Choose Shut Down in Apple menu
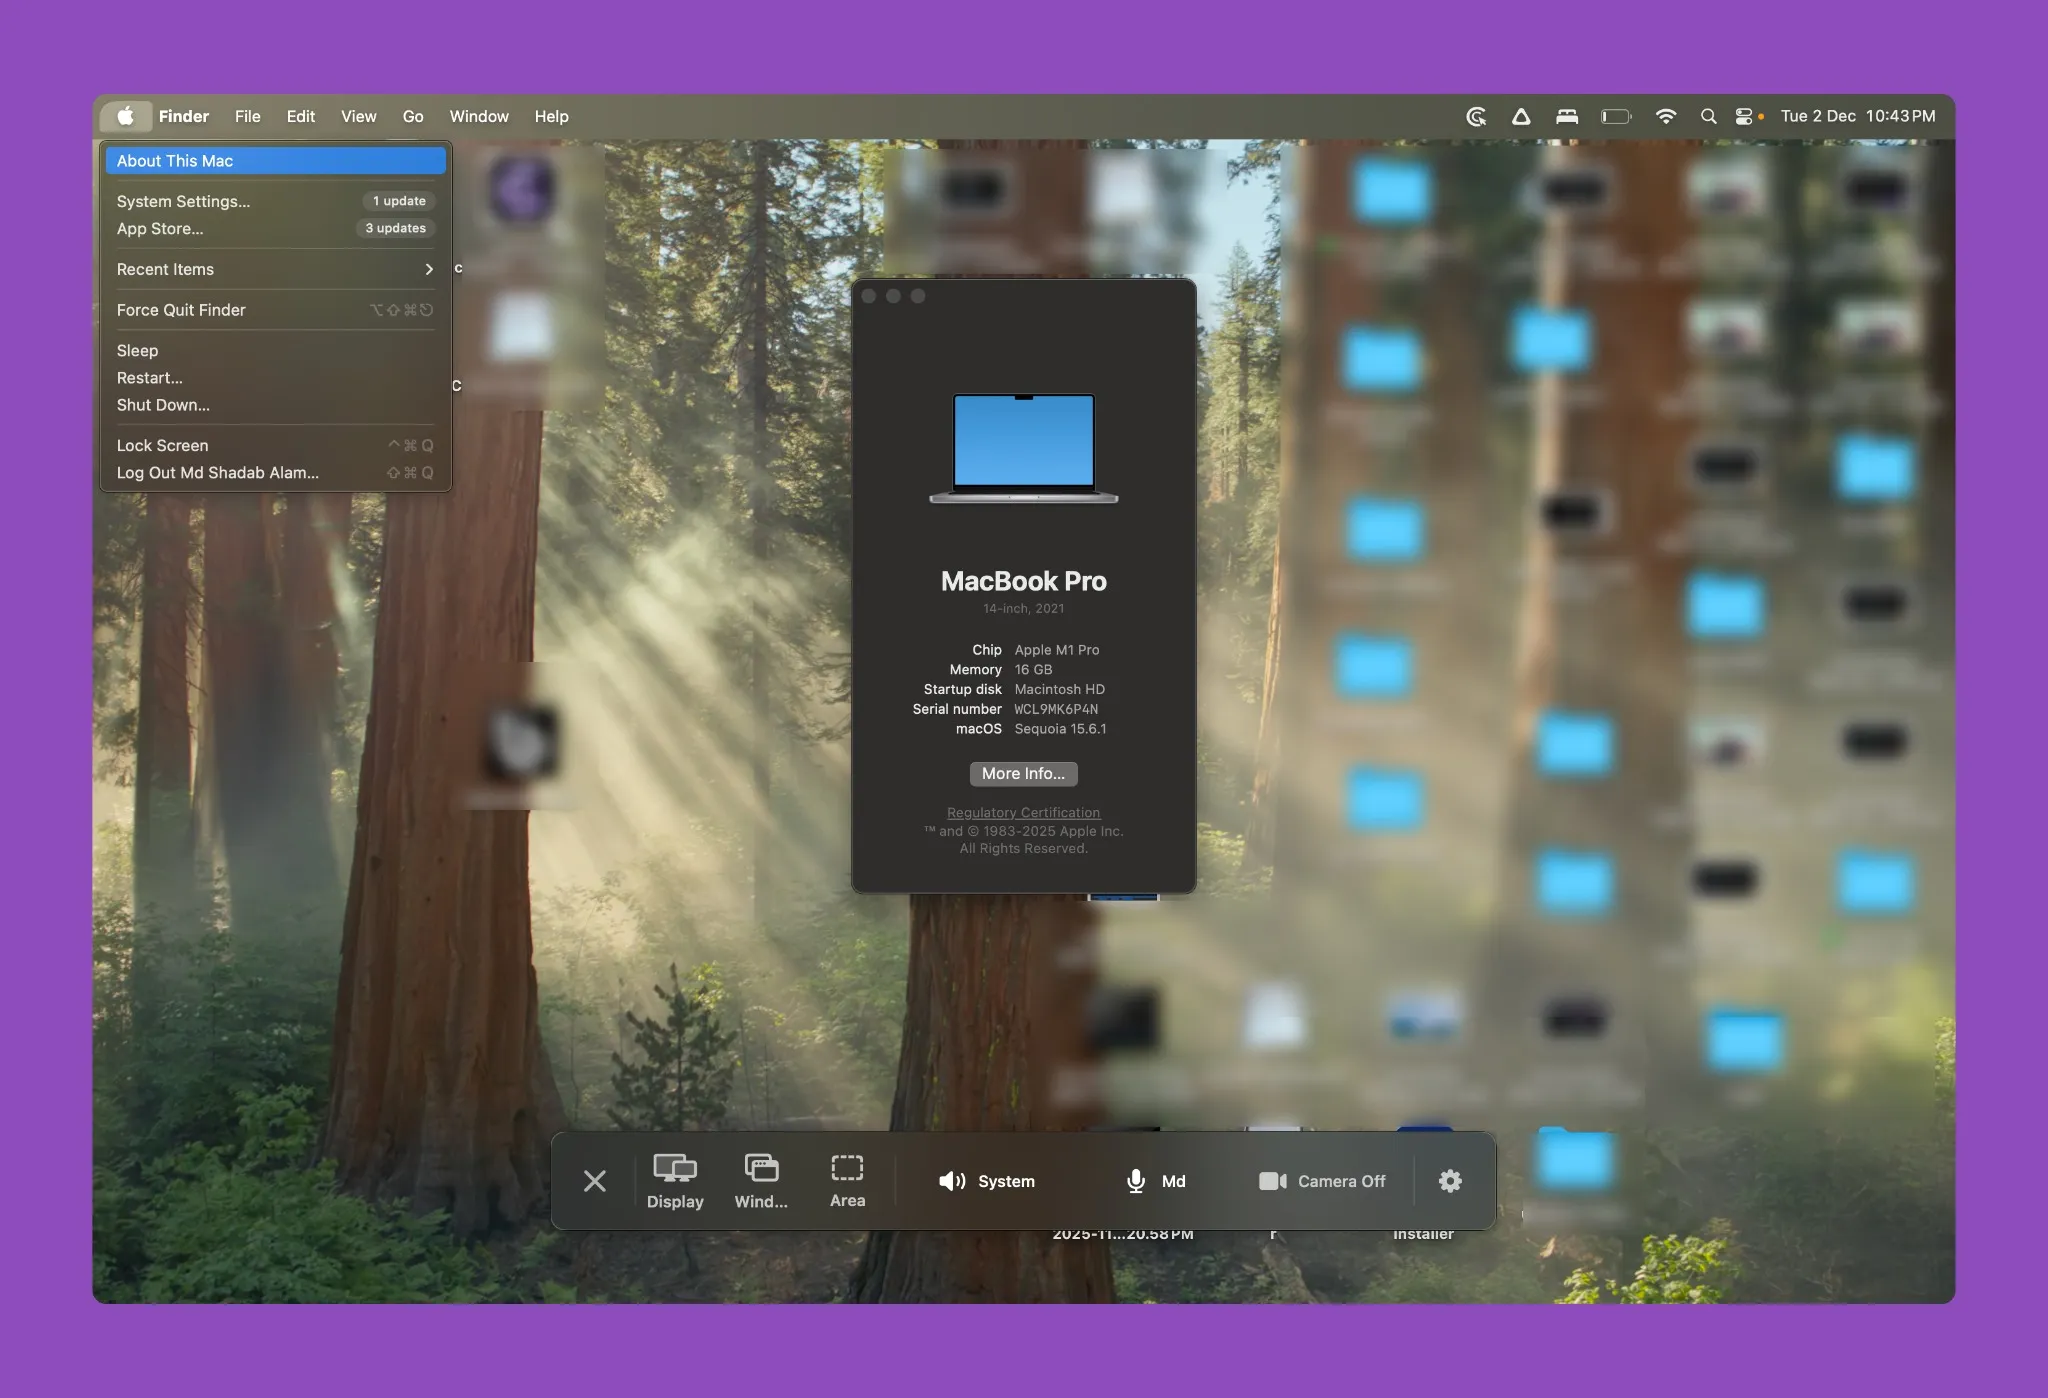Screen dimensions: 2048x1398 tap(275, 404)
